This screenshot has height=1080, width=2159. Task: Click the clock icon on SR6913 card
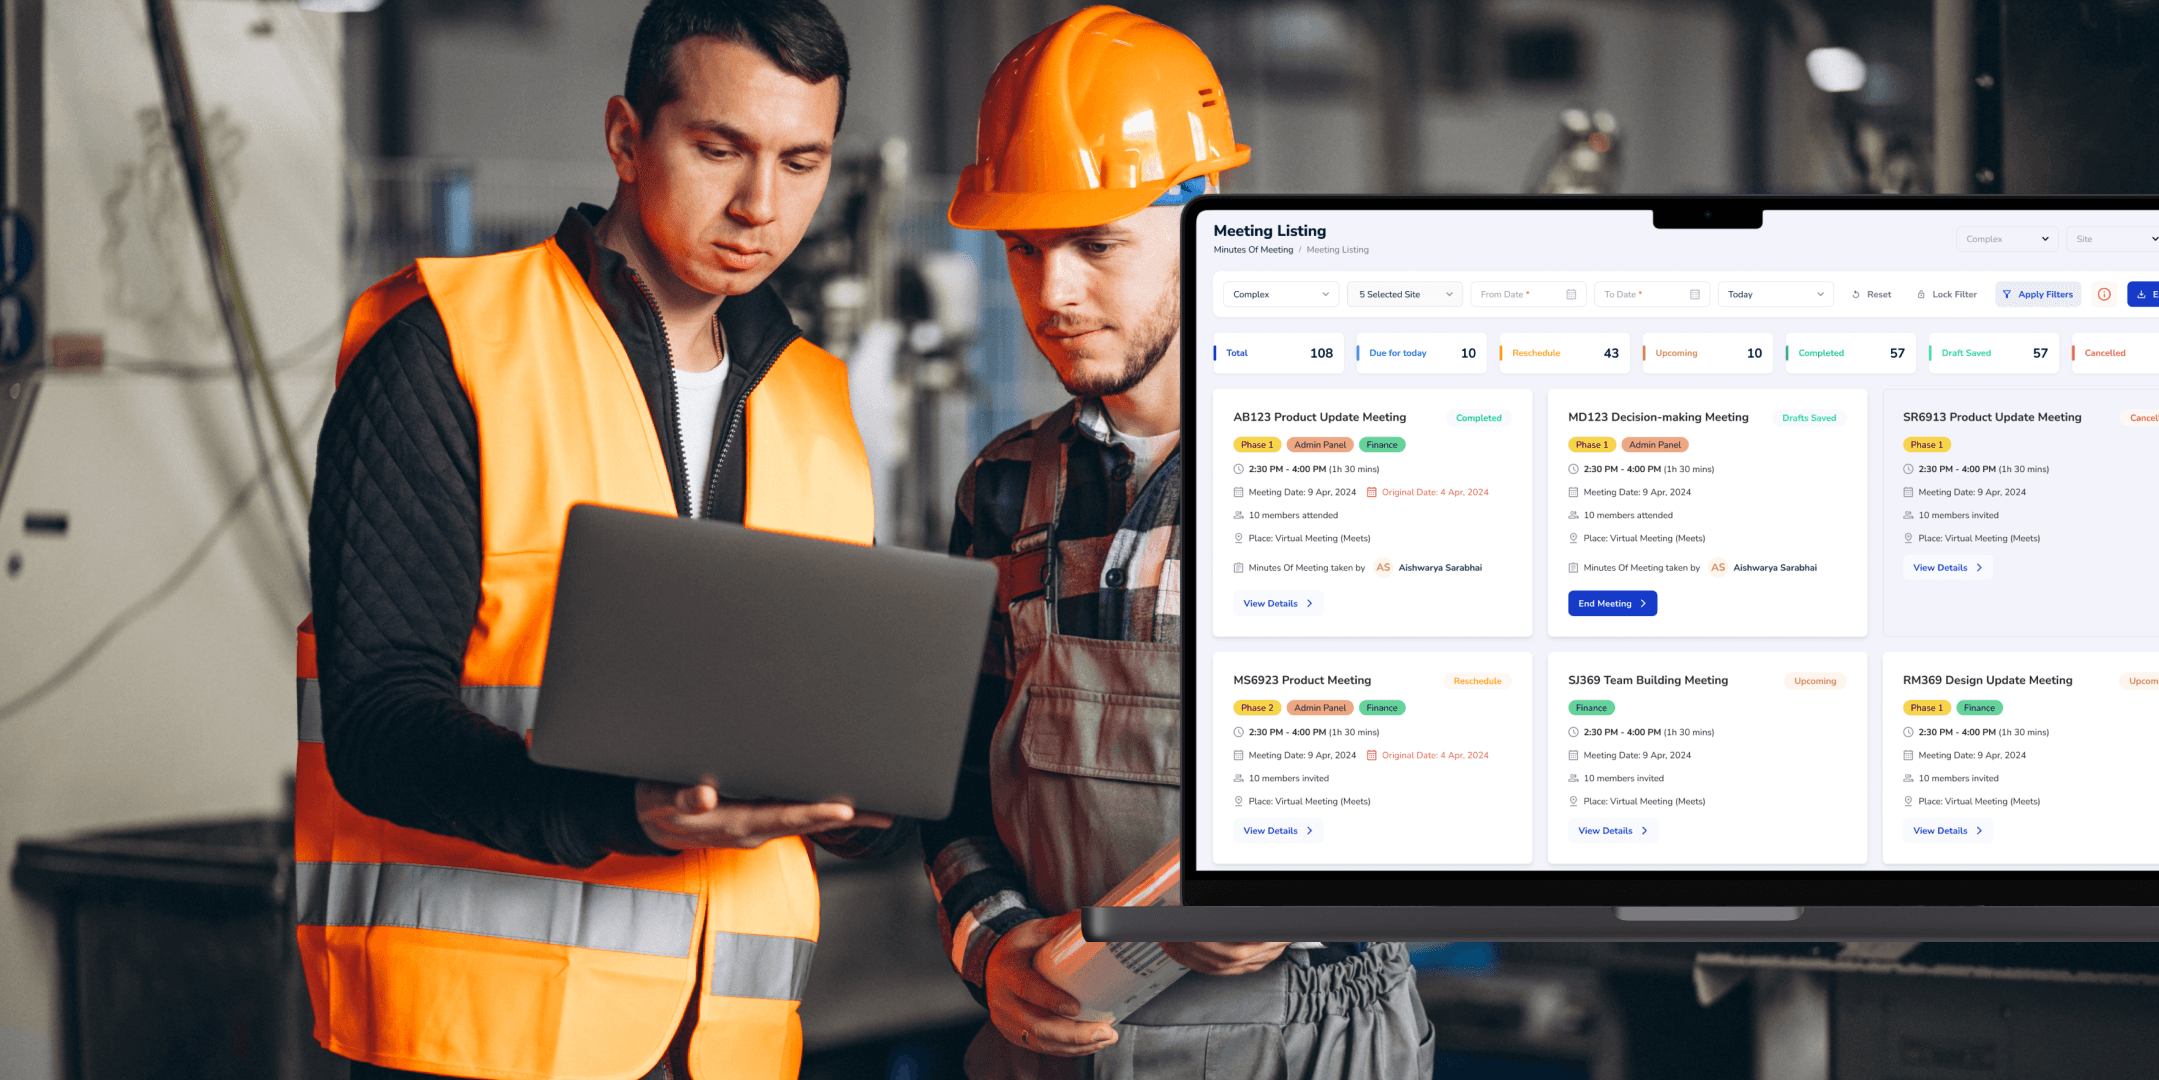pyautogui.click(x=1908, y=469)
